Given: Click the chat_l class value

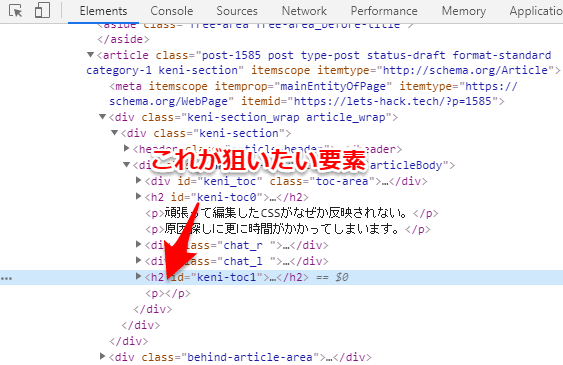Looking at the screenshot, I should 243,261.
